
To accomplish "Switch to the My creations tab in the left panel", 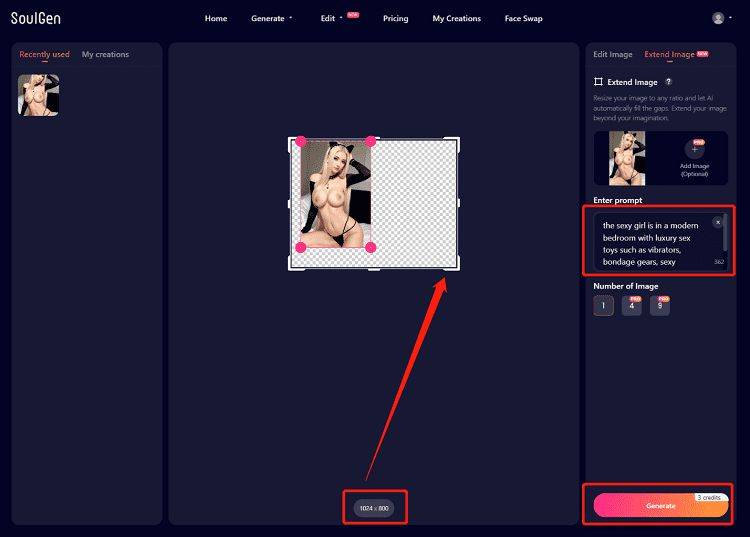I will [x=105, y=54].
